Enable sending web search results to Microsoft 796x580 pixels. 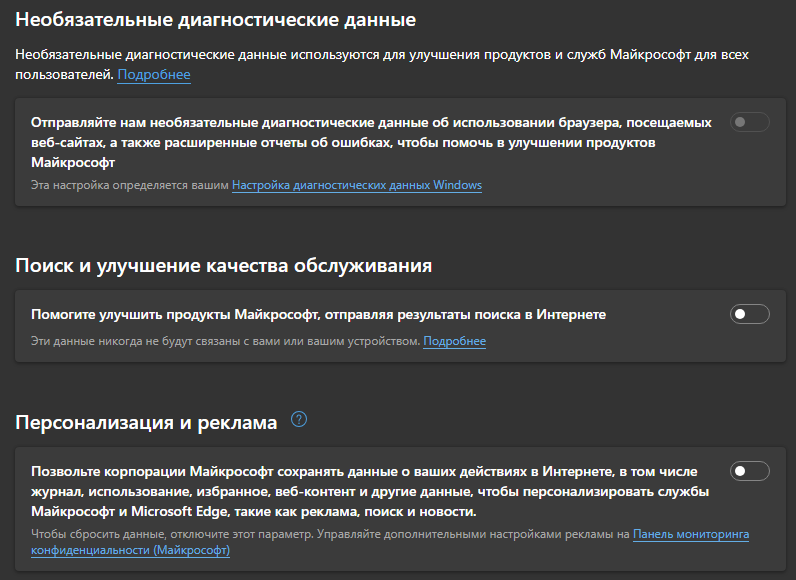pos(750,315)
